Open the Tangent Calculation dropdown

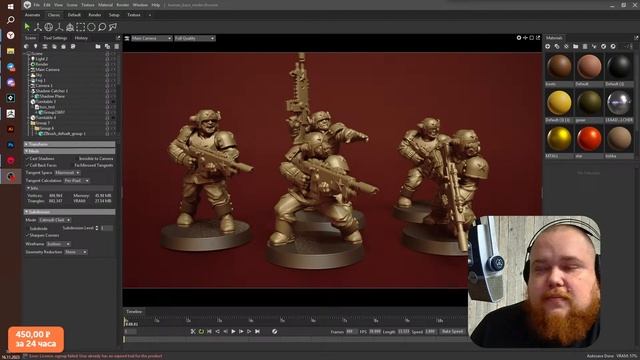[x=76, y=180]
